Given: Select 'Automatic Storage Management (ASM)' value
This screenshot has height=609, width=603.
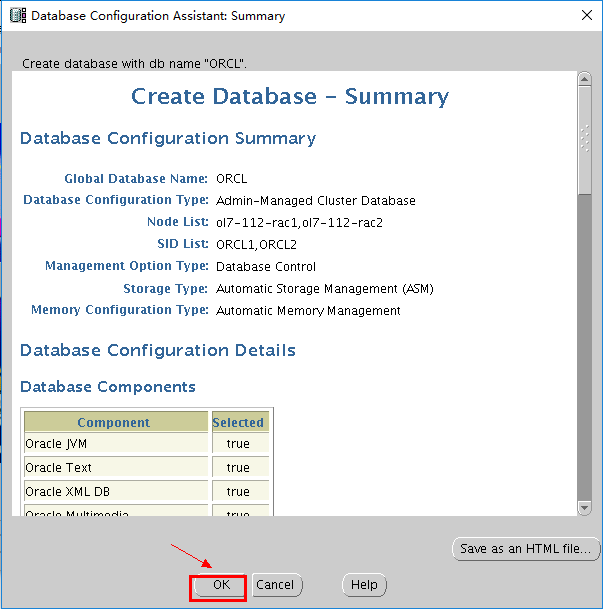Looking at the screenshot, I should click(x=325, y=289).
